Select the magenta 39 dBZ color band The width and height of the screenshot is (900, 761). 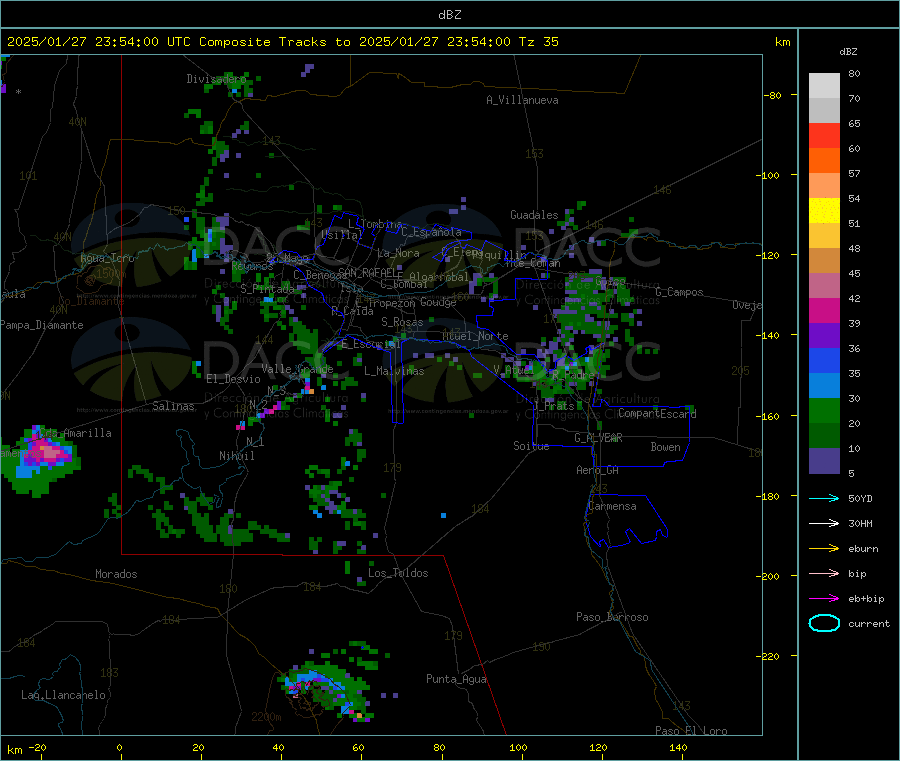pyautogui.click(x=824, y=310)
